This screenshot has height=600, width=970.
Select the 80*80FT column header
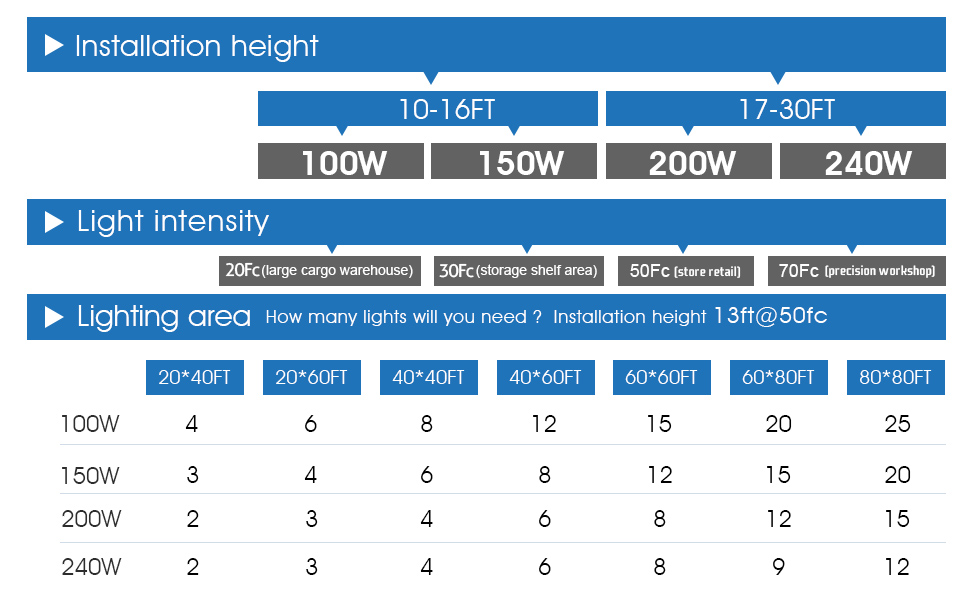(895, 377)
